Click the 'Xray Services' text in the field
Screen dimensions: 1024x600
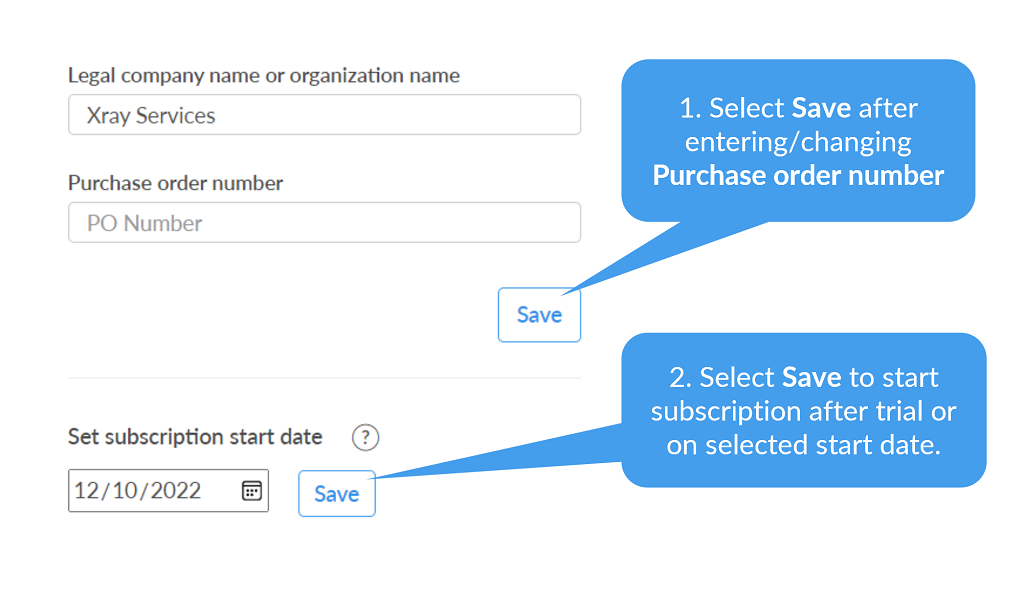(x=151, y=115)
